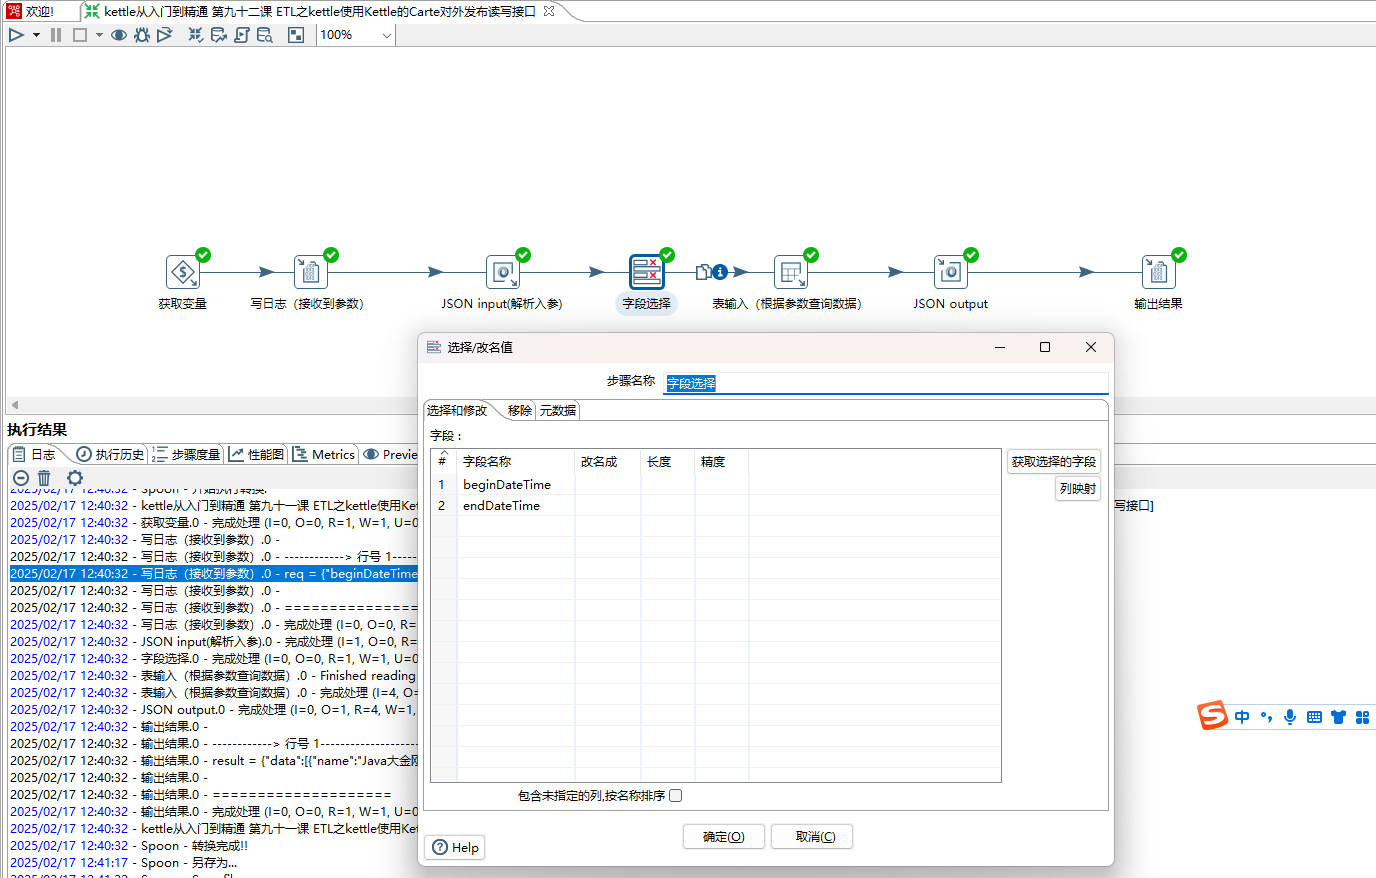
Task: Switch to the 选择和修改 tab in dialog
Action: [x=457, y=410]
